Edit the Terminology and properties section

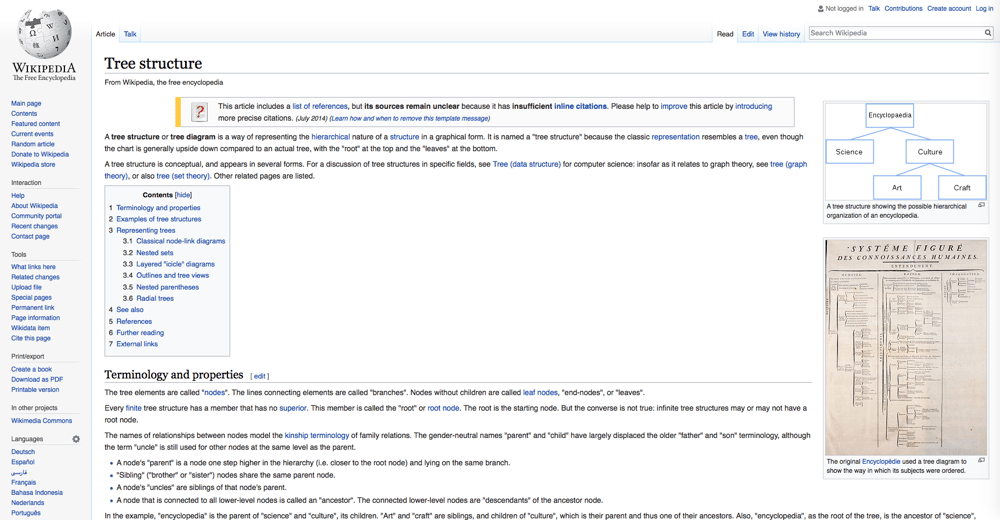point(260,376)
